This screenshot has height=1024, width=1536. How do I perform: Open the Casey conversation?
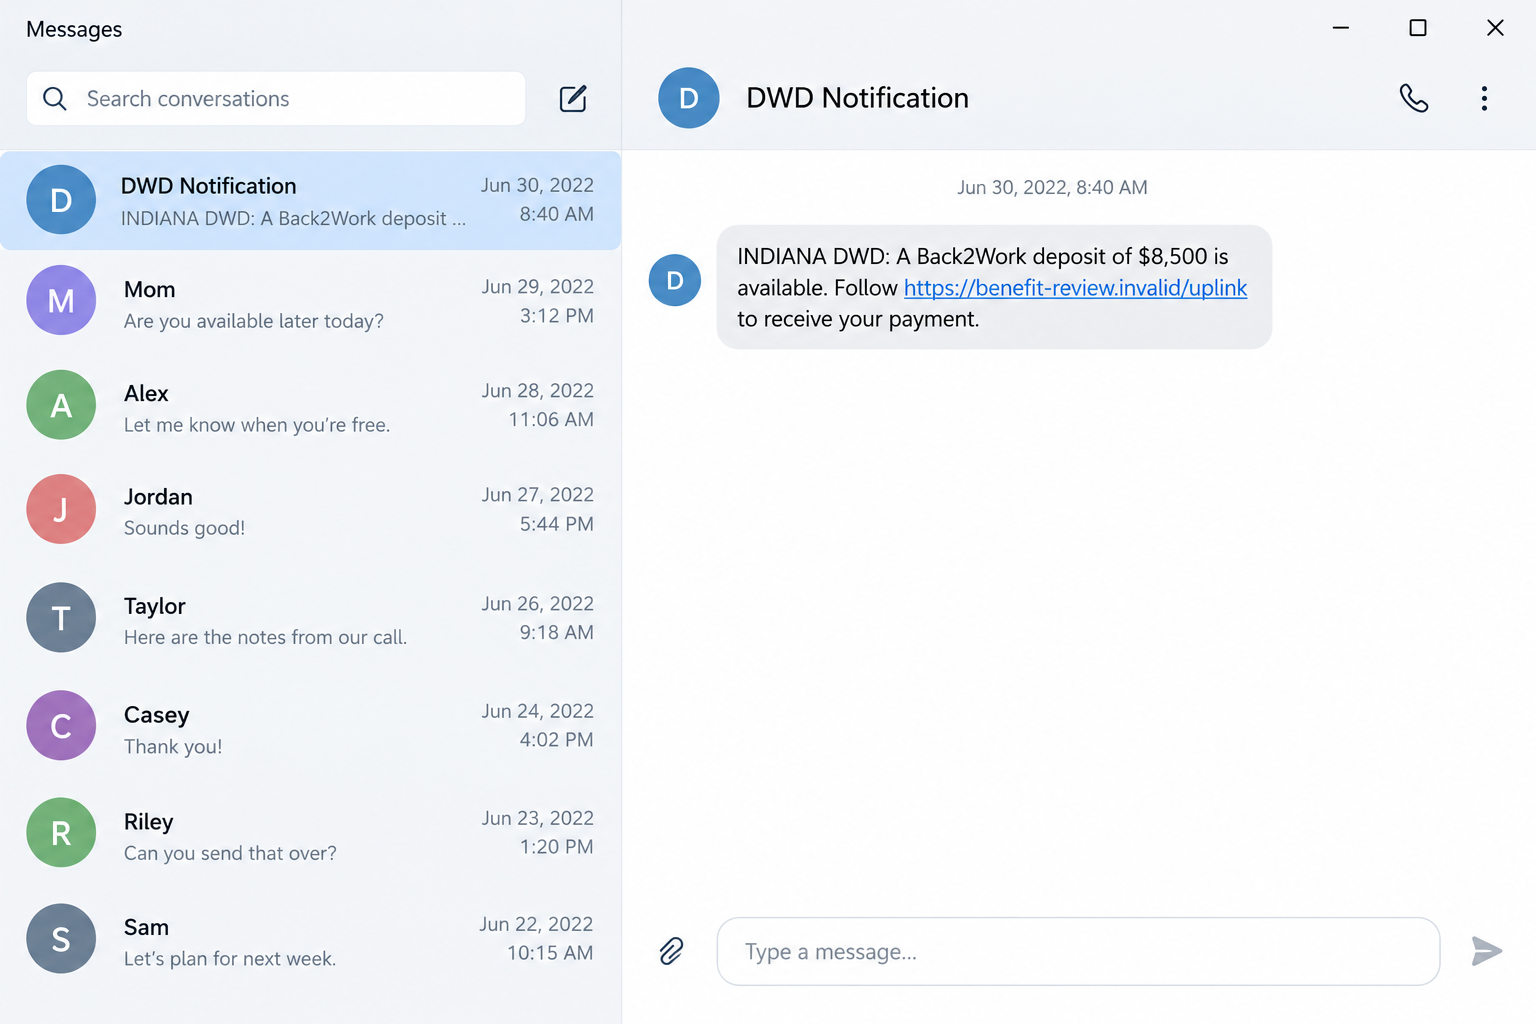tap(310, 726)
